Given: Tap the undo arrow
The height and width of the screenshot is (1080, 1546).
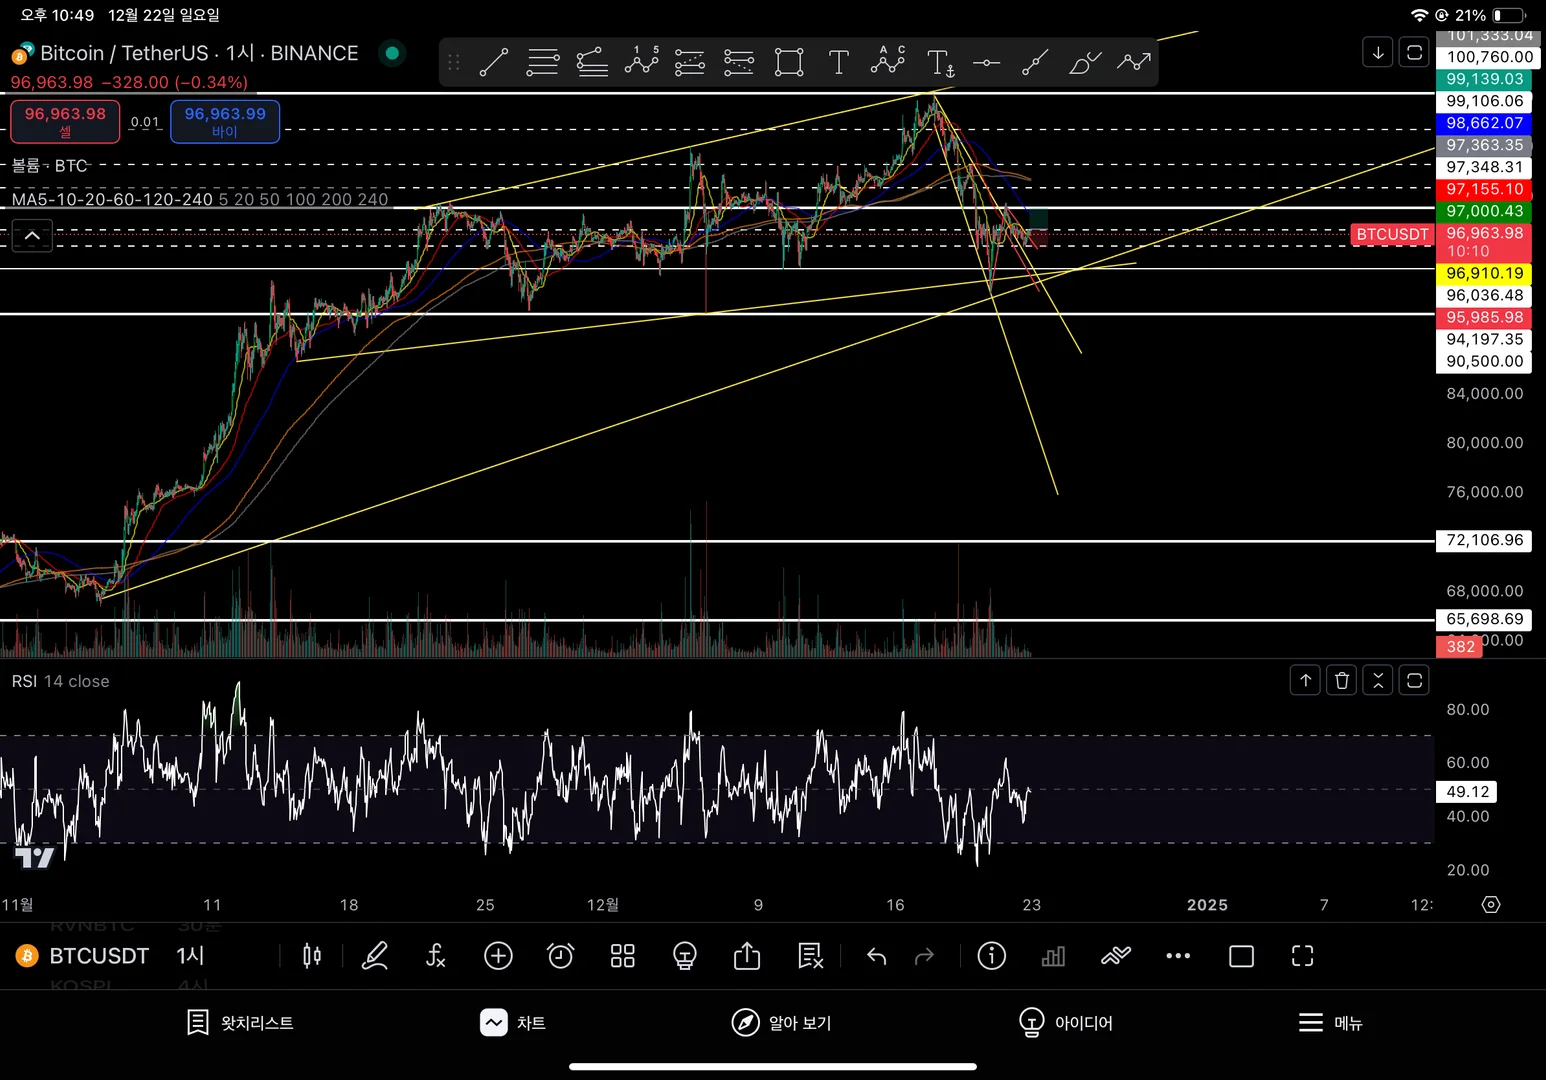Looking at the screenshot, I should tap(877, 956).
